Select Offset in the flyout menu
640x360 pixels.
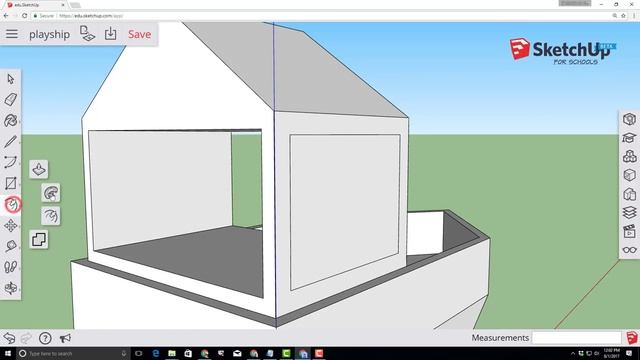coord(51,216)
